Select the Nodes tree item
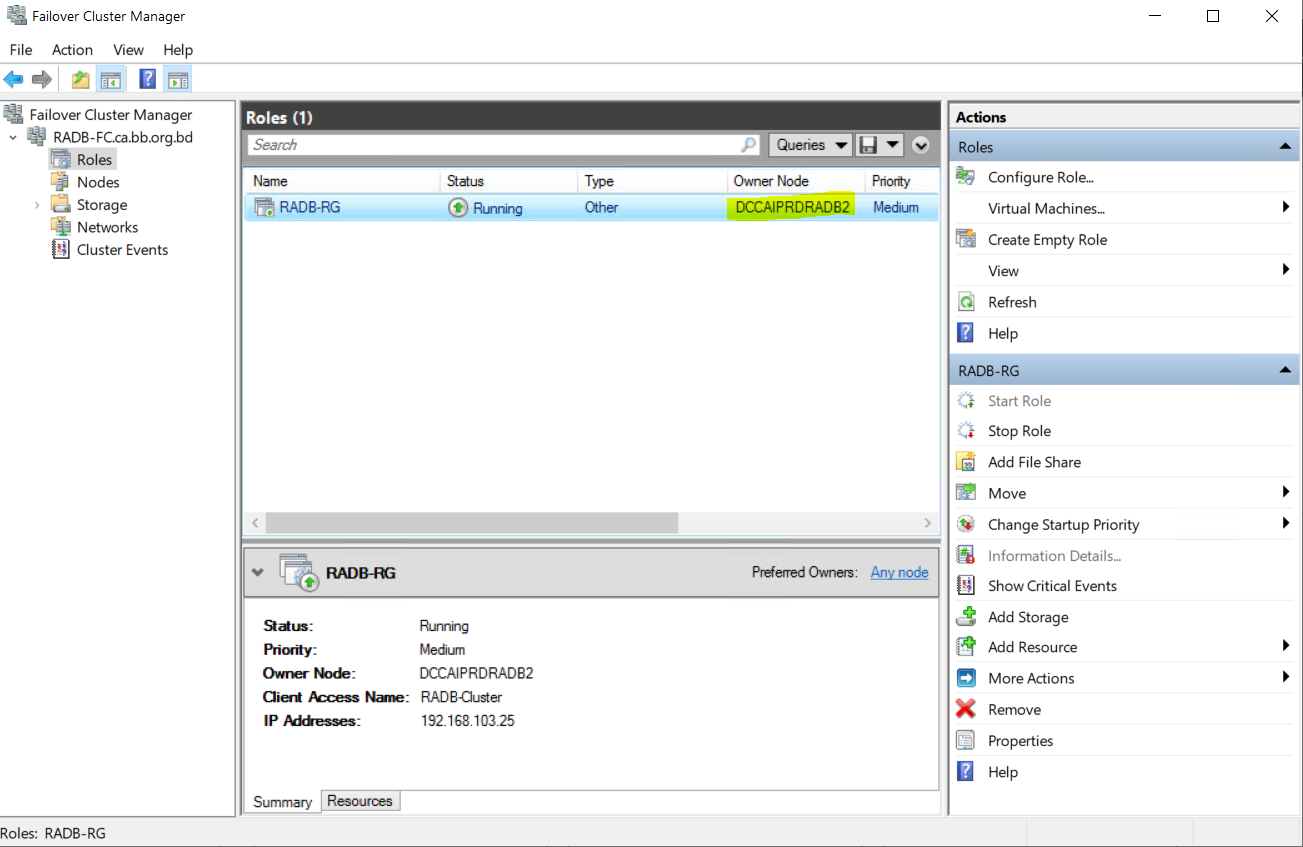This screenshot has width=1303, height=847. pos(98,182)
